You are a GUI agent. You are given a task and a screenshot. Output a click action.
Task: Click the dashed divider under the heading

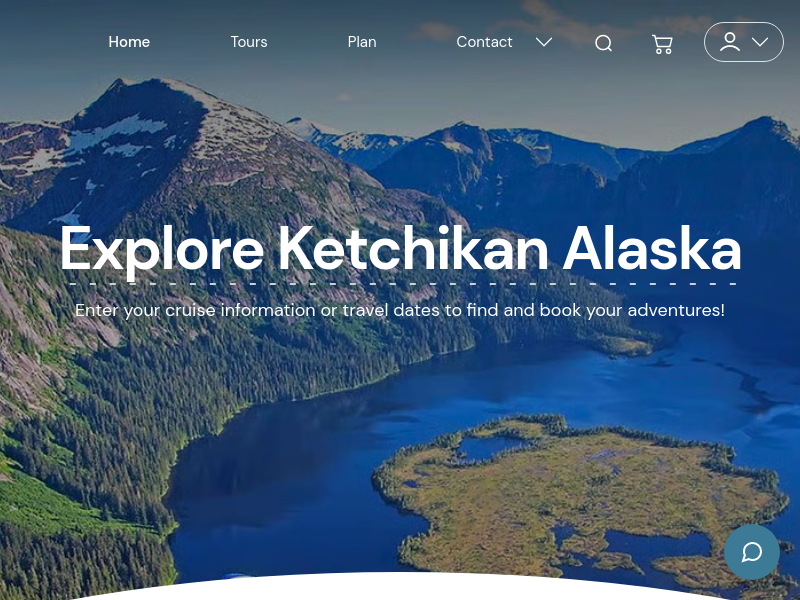[x=403, y=284]
